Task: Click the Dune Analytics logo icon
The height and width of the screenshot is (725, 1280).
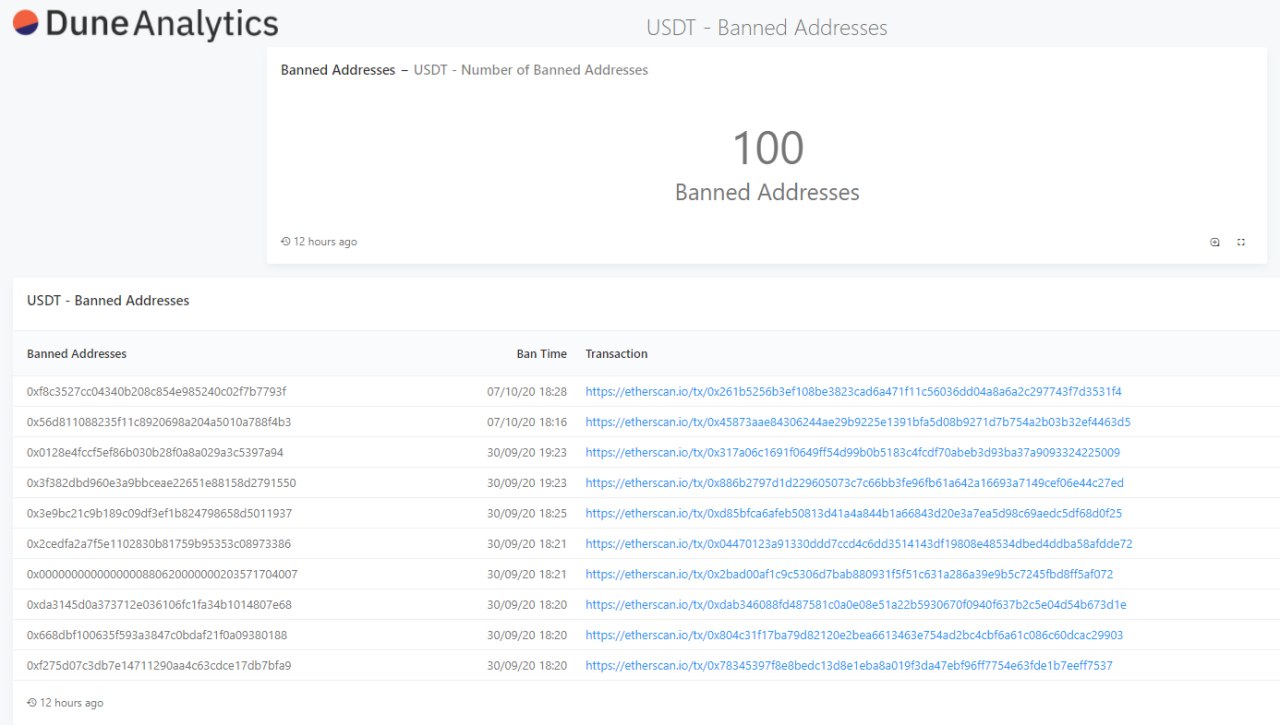Action: pyautogui.click(x=25, y=23)
